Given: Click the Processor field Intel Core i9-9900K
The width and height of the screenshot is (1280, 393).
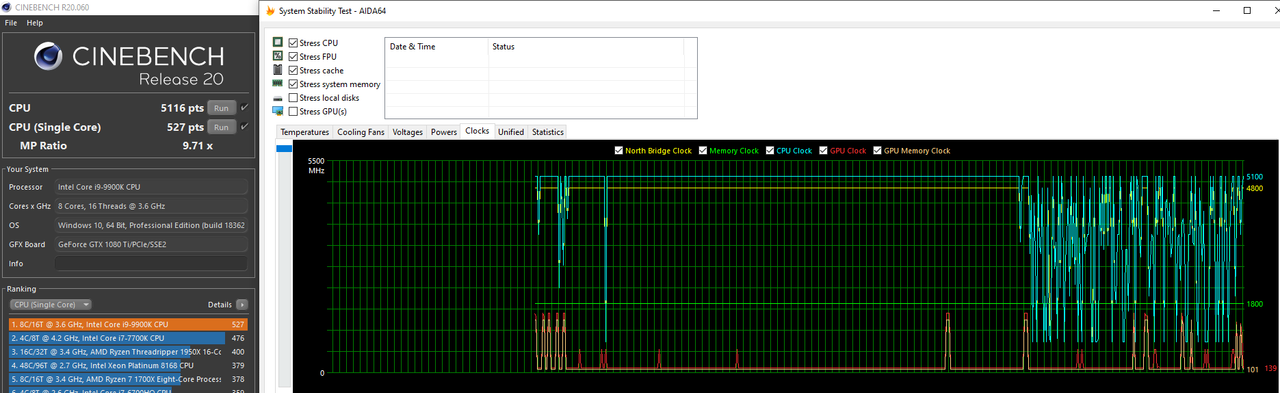Looking at the screenshot, I should tap(150, 187).
